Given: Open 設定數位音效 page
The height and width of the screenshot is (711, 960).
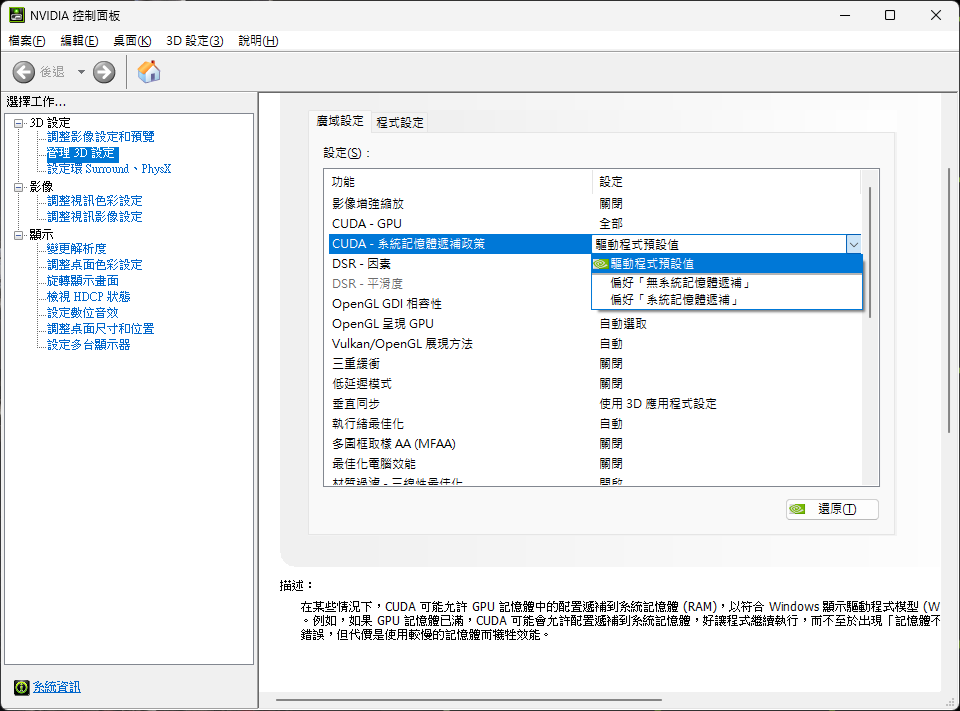Looking at the screenshot, I should click(x=83, y=313).
